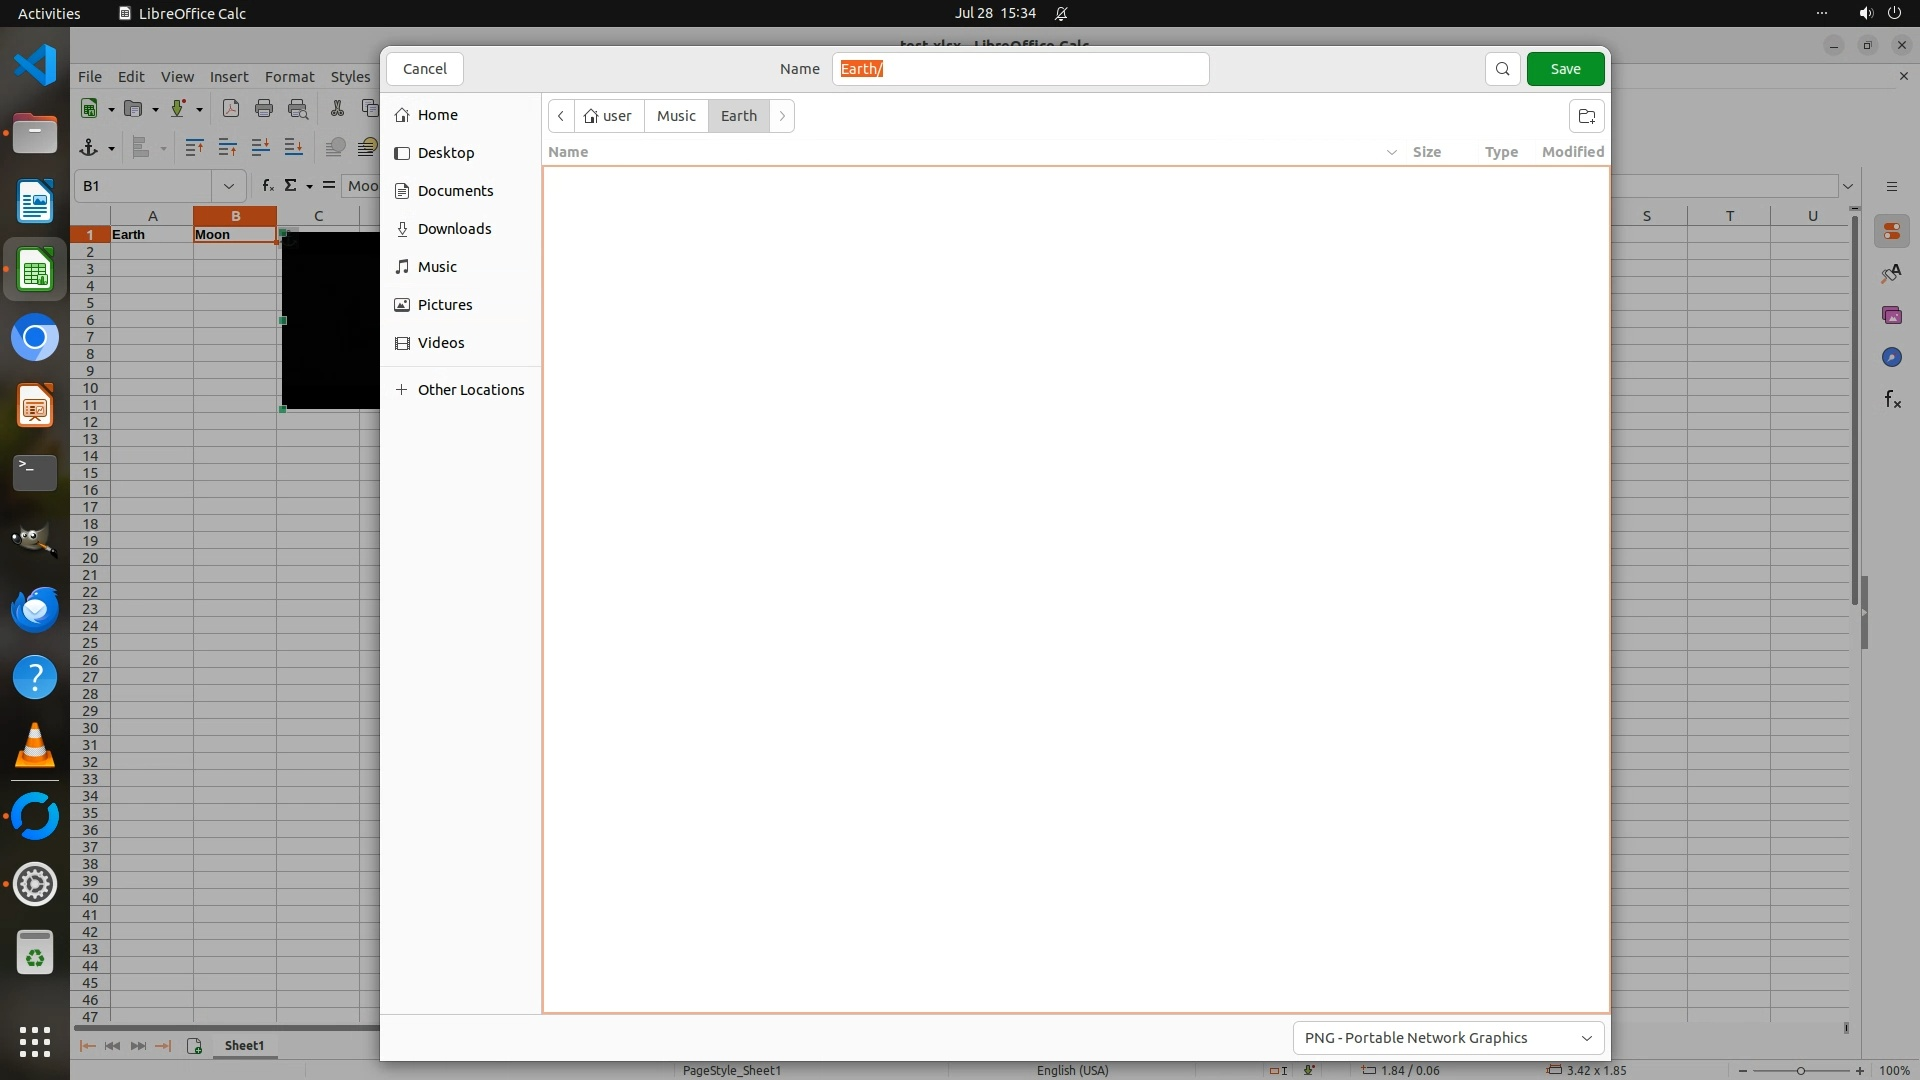
Task: Open the Functions sidebar panel
Action: [x=1891, y=400]
